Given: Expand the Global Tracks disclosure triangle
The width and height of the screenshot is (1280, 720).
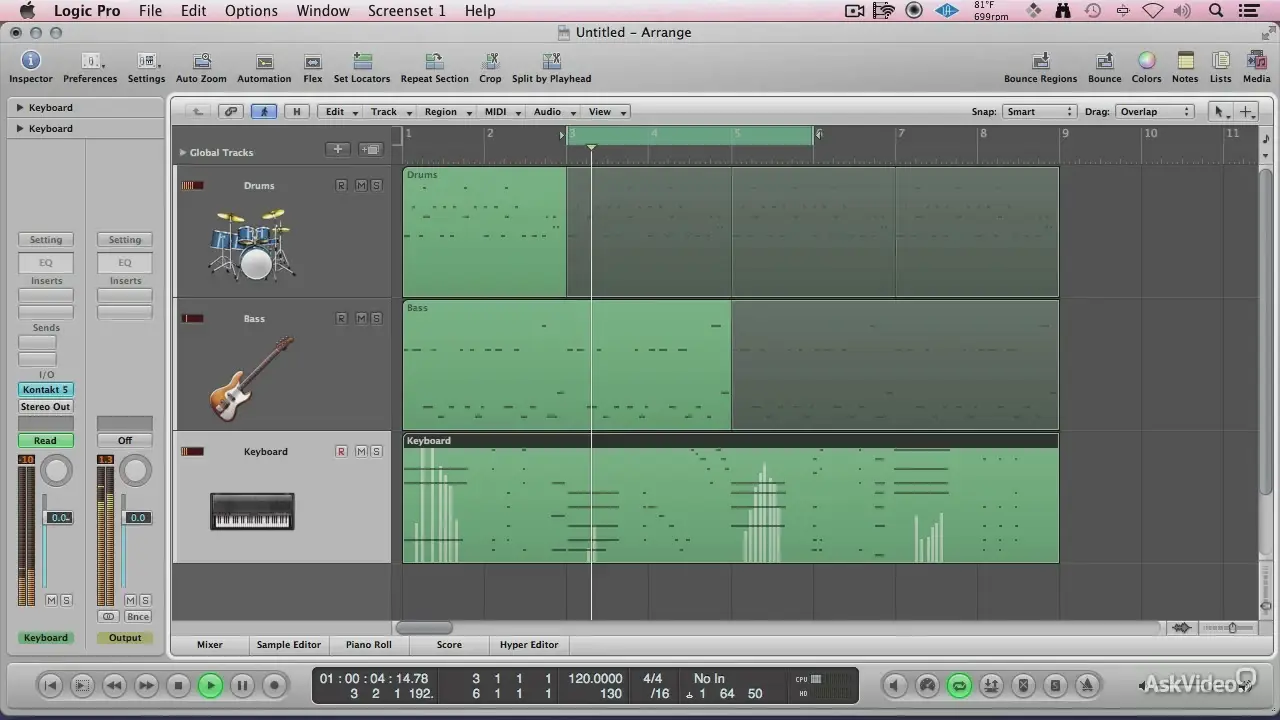Looking at the screenshot, I should click(183, 153).
